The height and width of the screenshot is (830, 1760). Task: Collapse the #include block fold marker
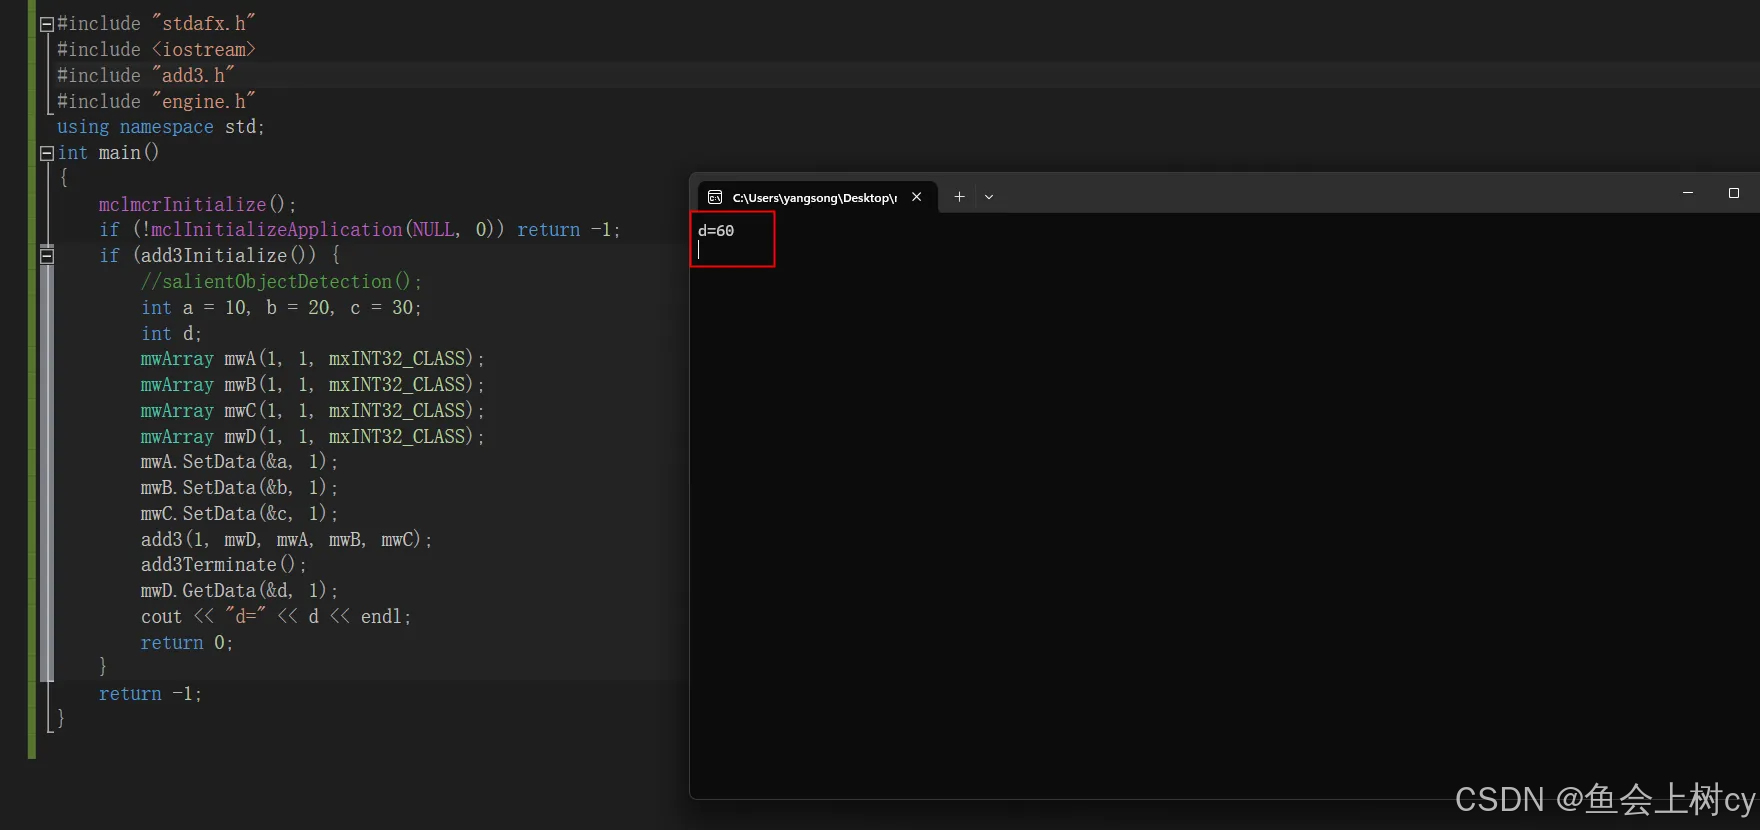click(46, 24)
